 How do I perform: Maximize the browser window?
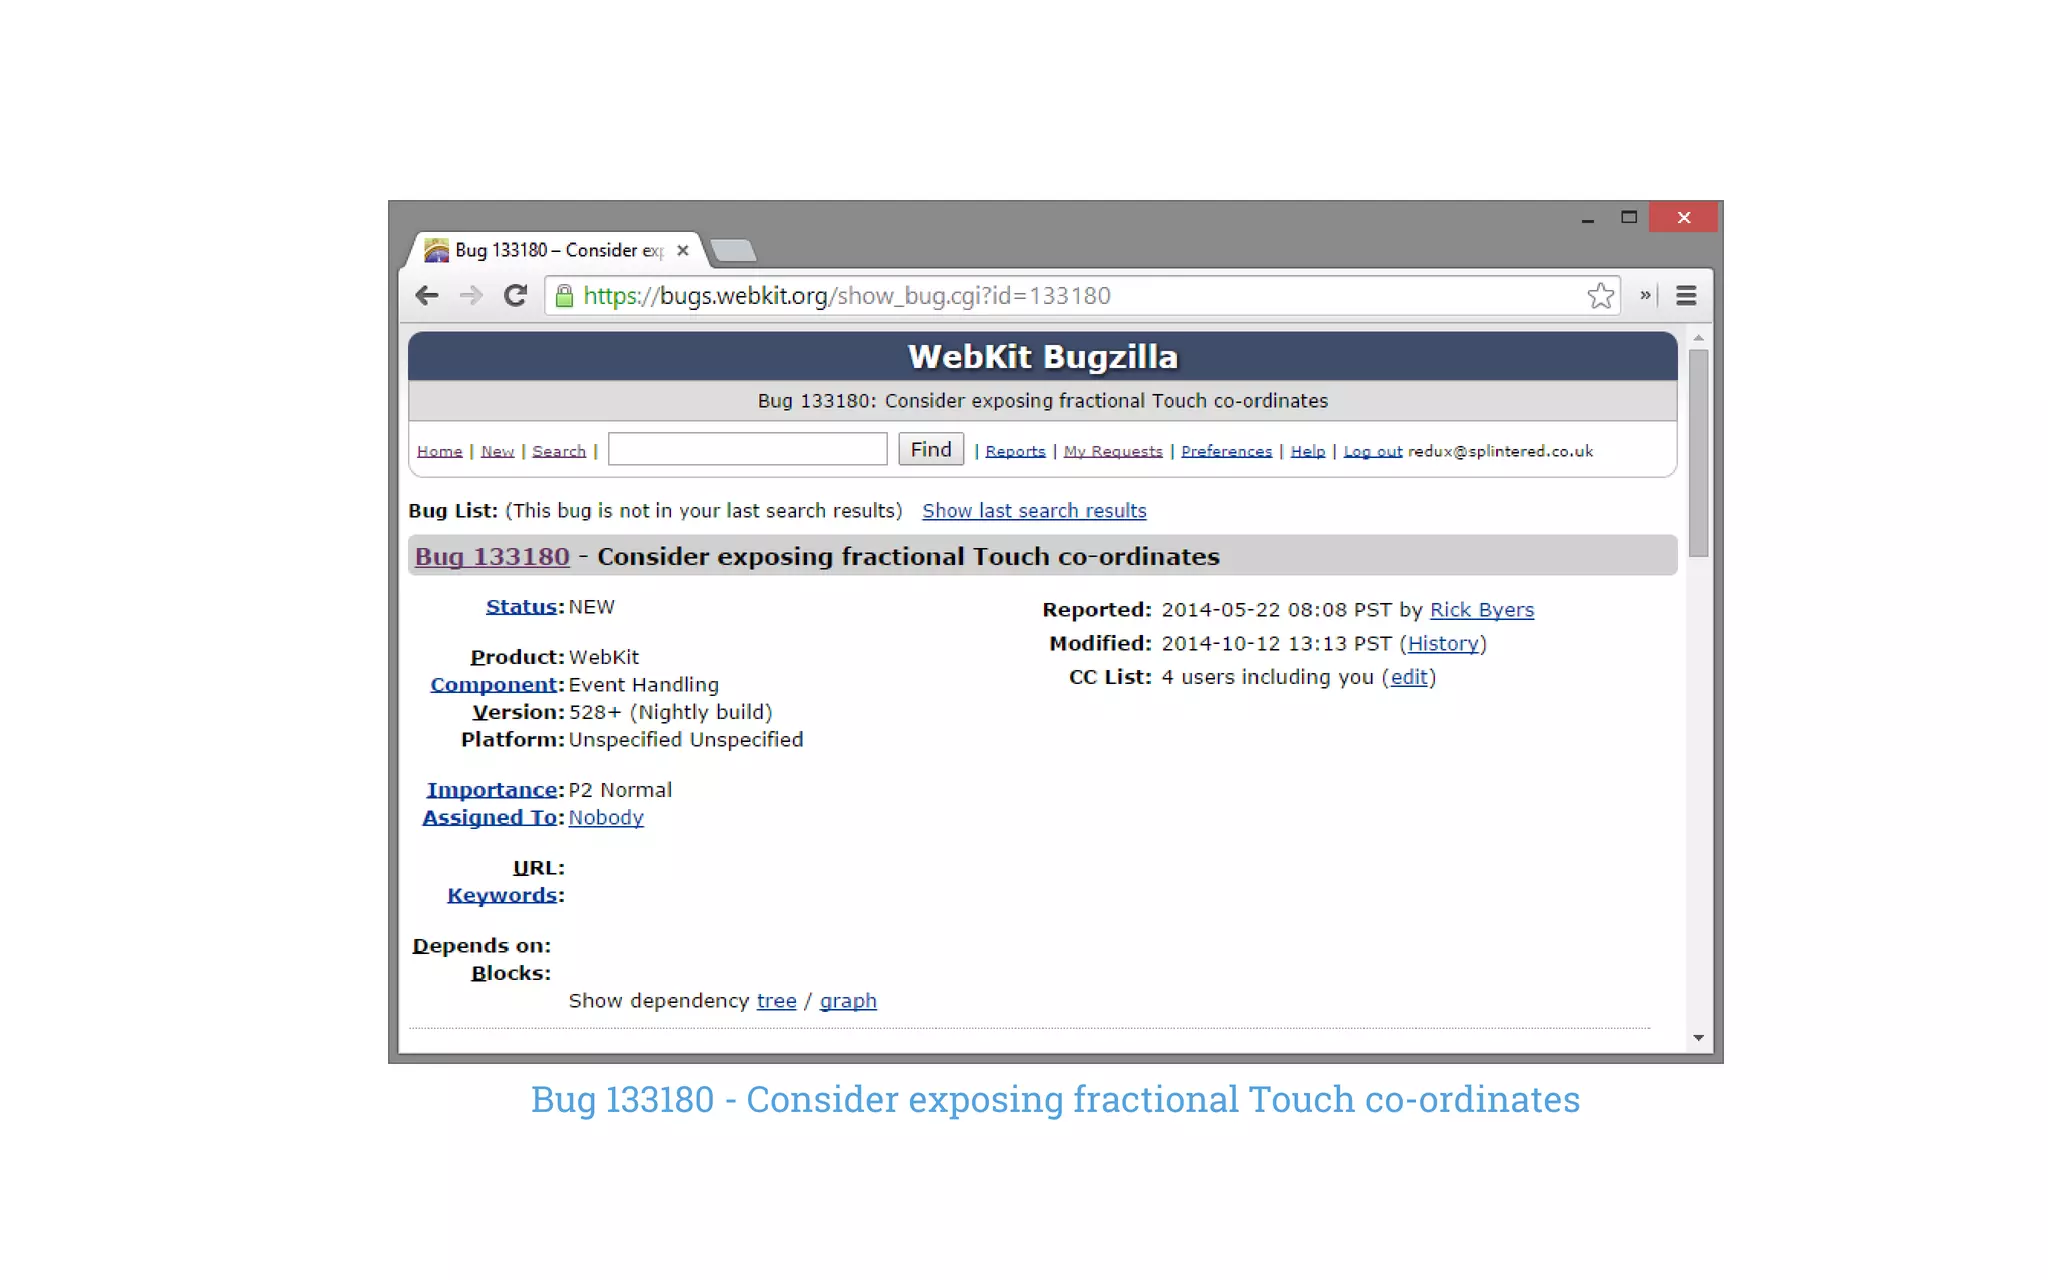click(1629, 217)
